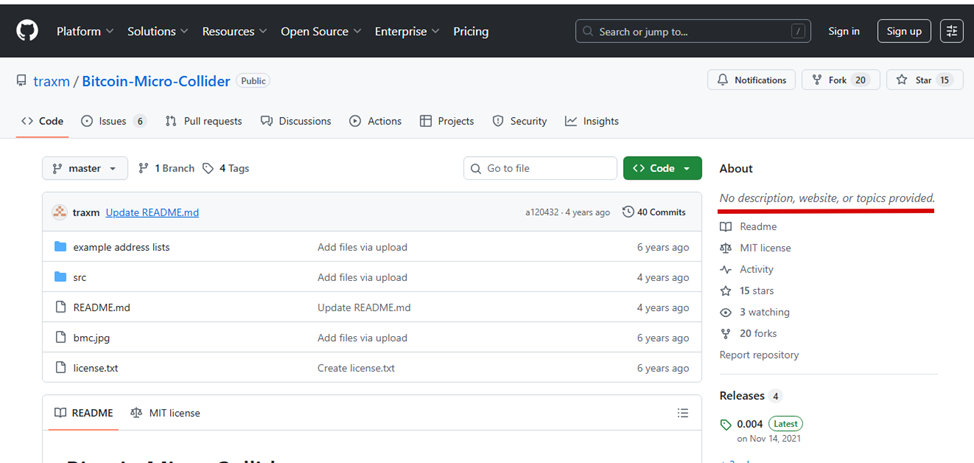
Task: Switch to the Issues tab
Action: click(x=113, y=121)
